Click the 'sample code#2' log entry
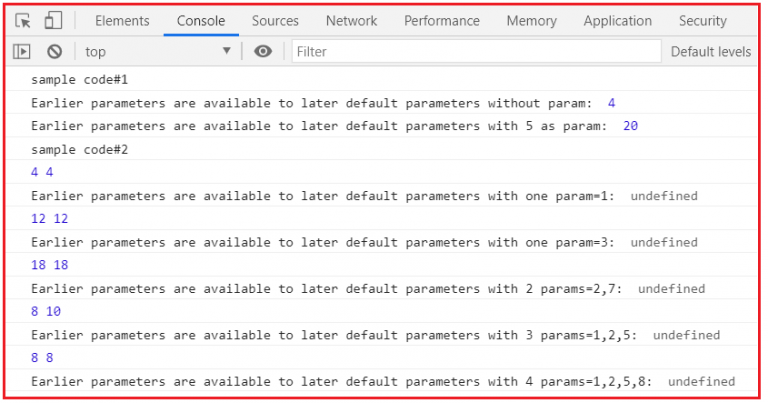Screen dimensions: 768x403 (x=80, y=149)
